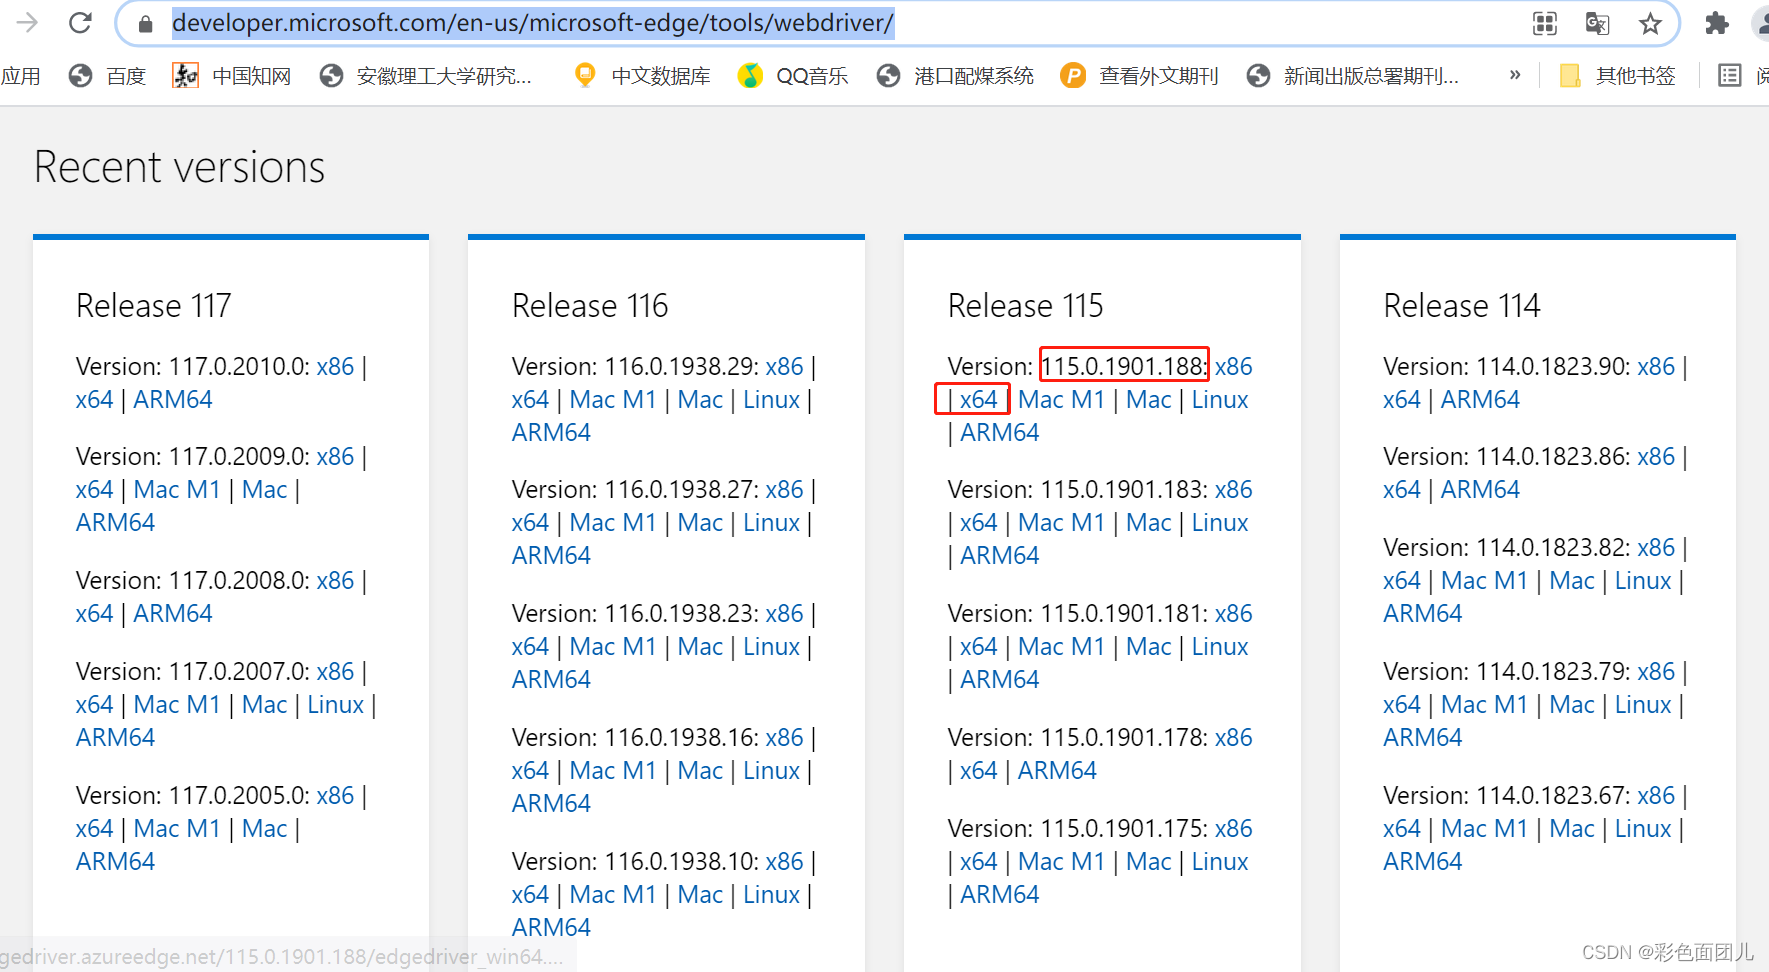Click the Recent versions heading
Screen dimensions: 1769x972
coord(179,167)
